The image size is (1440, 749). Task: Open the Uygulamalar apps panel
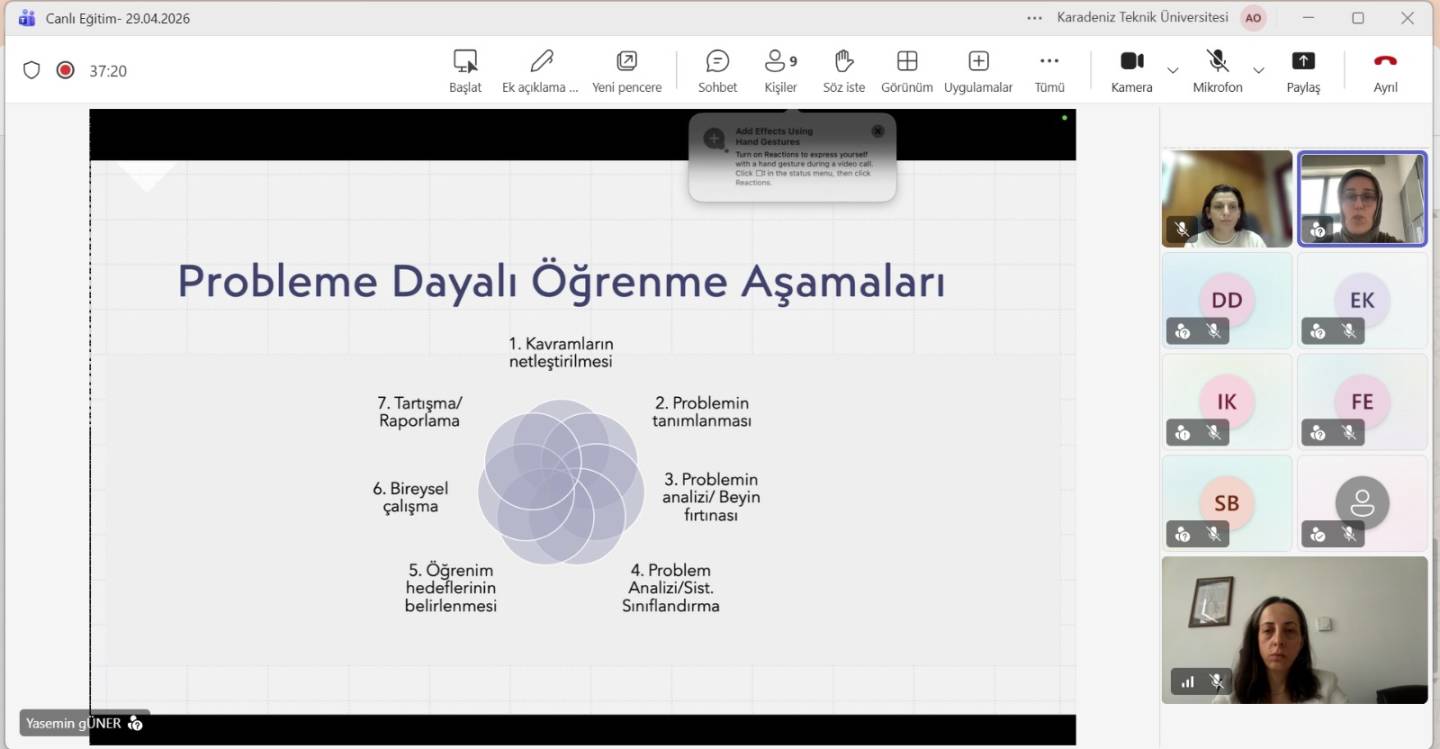tap(978, 70)
